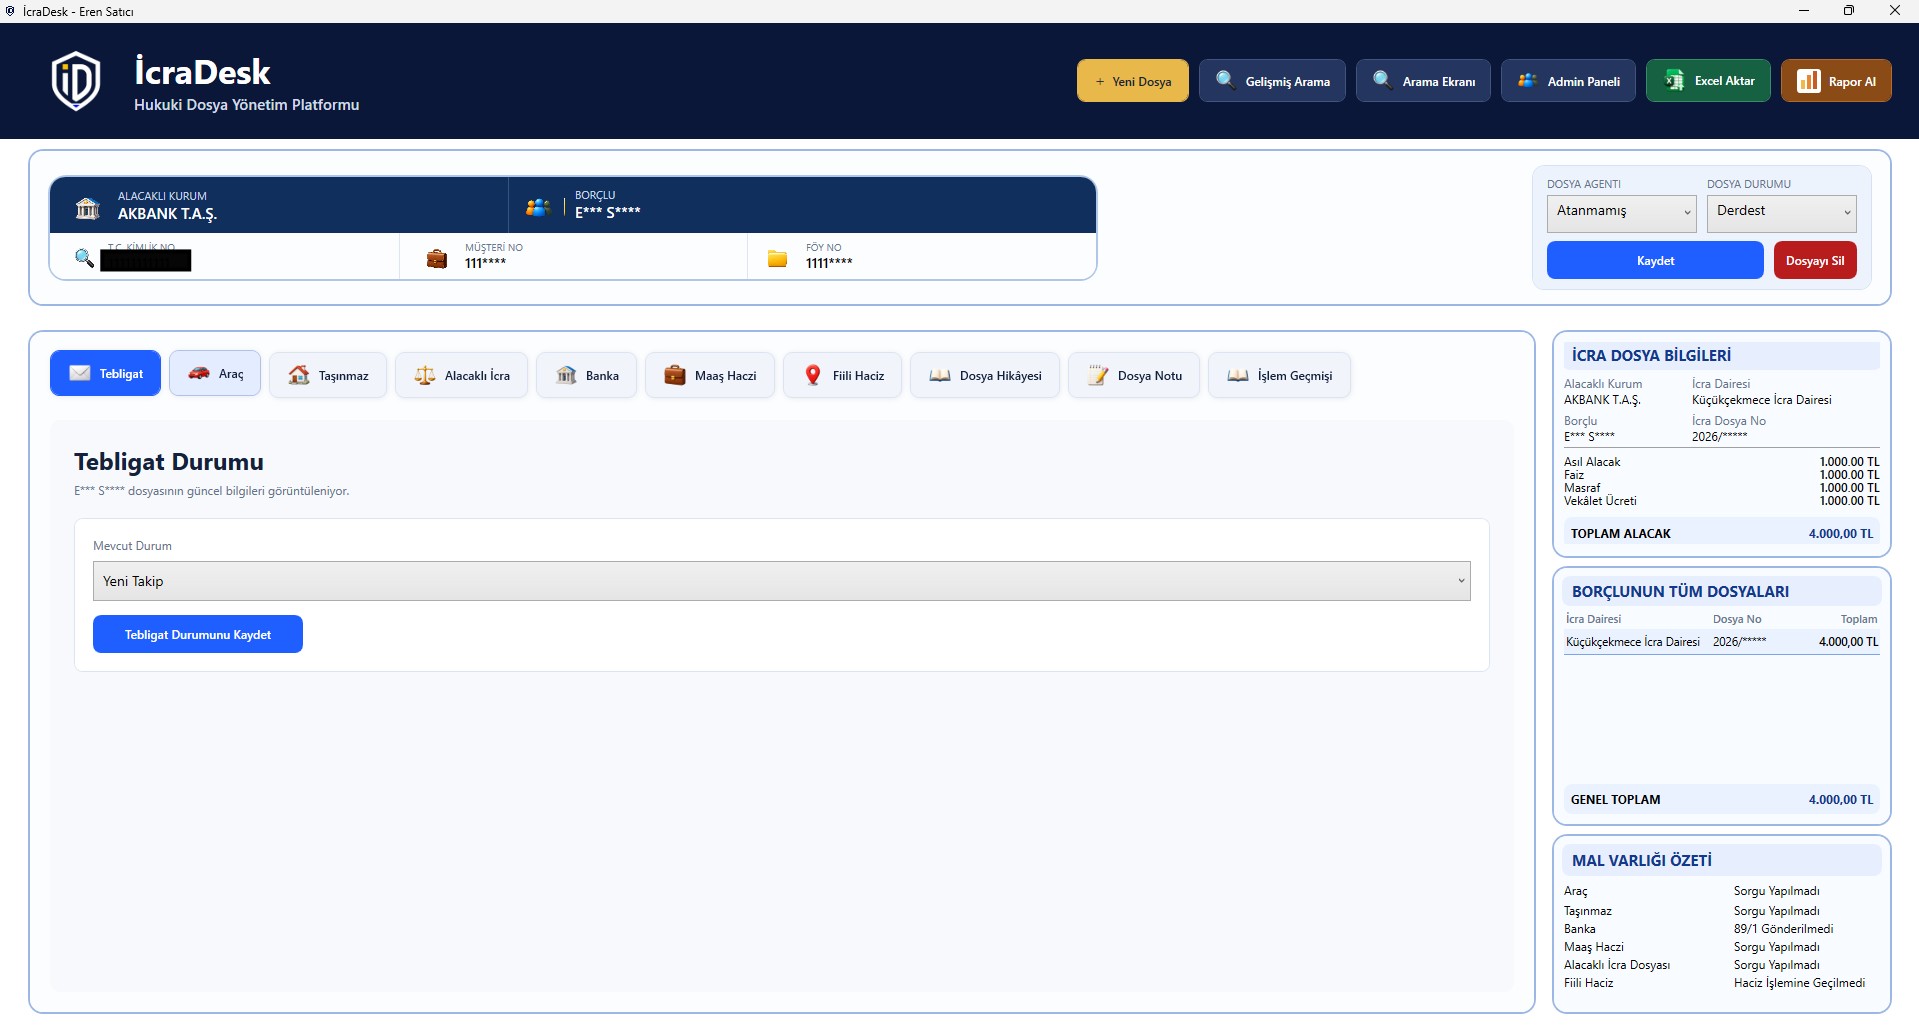The image size is (1919, 1030).
Task: Open the Admin Paneli
Action: (1568, 81)
